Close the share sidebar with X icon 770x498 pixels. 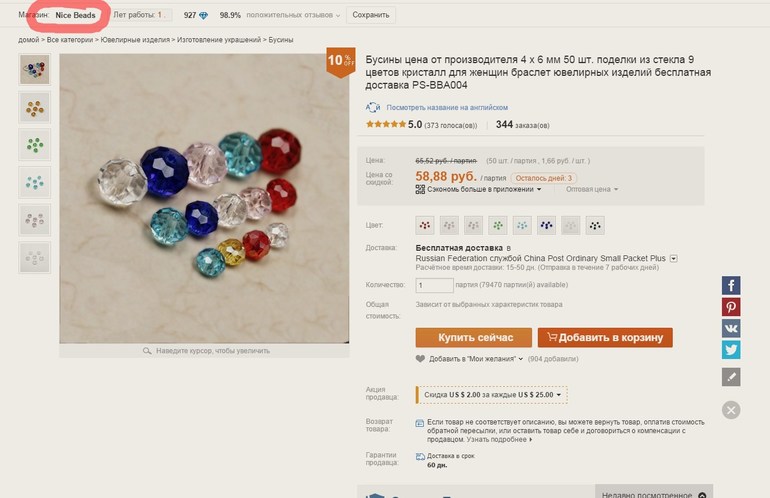[732, 409]
